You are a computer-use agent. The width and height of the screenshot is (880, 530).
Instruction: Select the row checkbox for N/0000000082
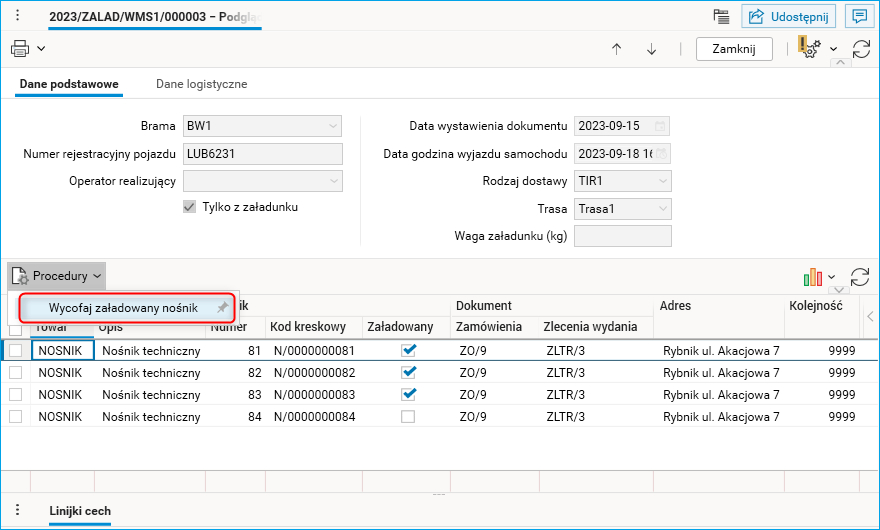click(x=16, y=373)
